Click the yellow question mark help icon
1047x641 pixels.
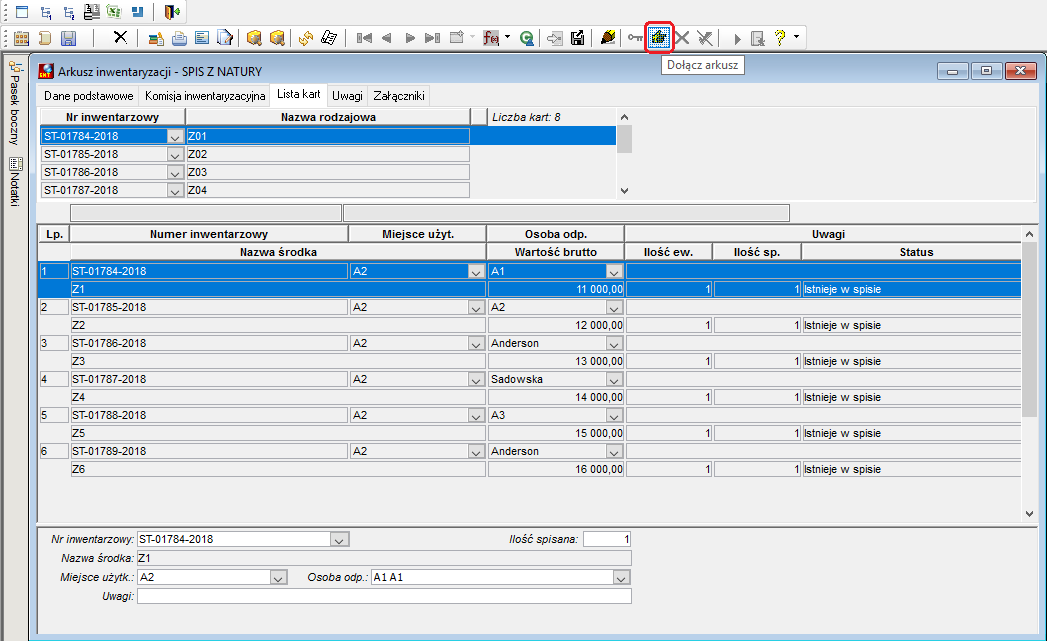tap(779, 38)
